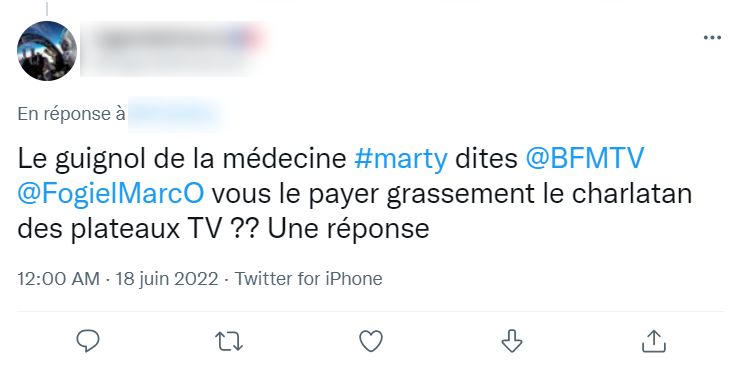Select the 'En réponse à' label
Viewport: 741px width, 367px height.
[x=71, y=114]
